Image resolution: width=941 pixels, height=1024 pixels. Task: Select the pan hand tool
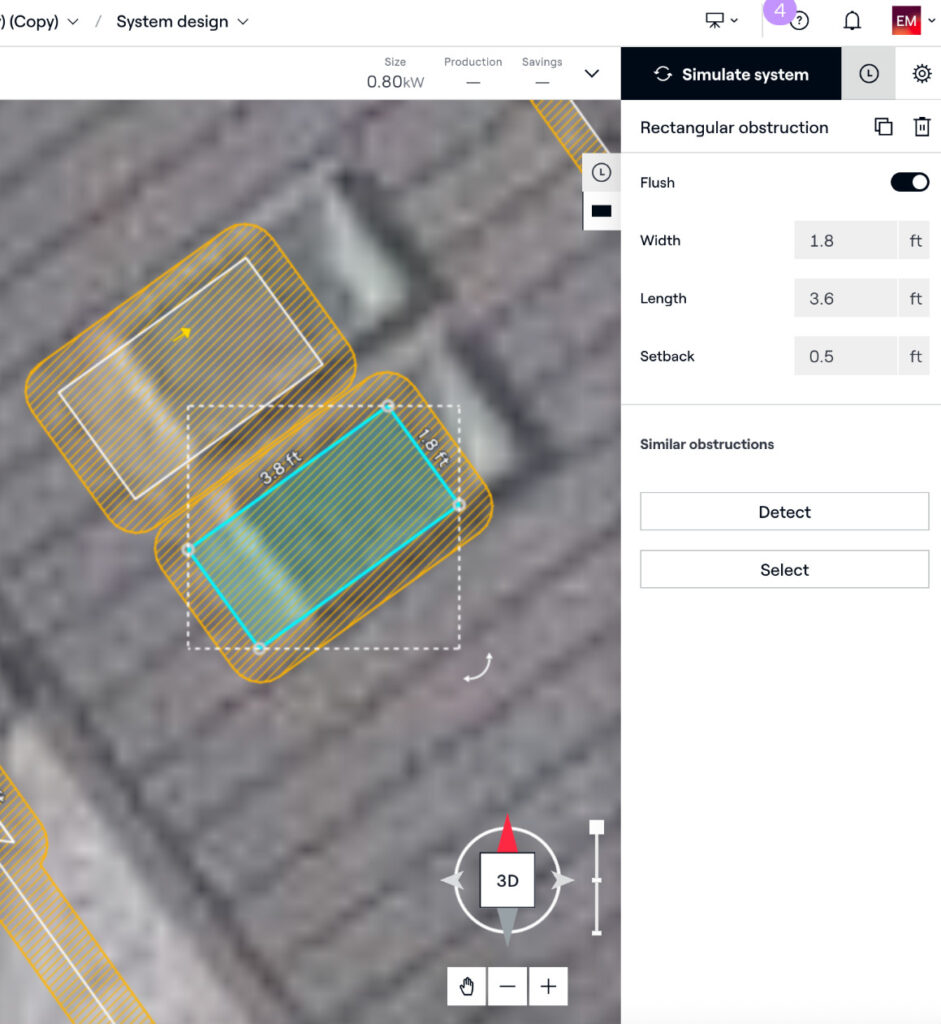[467, 987]
